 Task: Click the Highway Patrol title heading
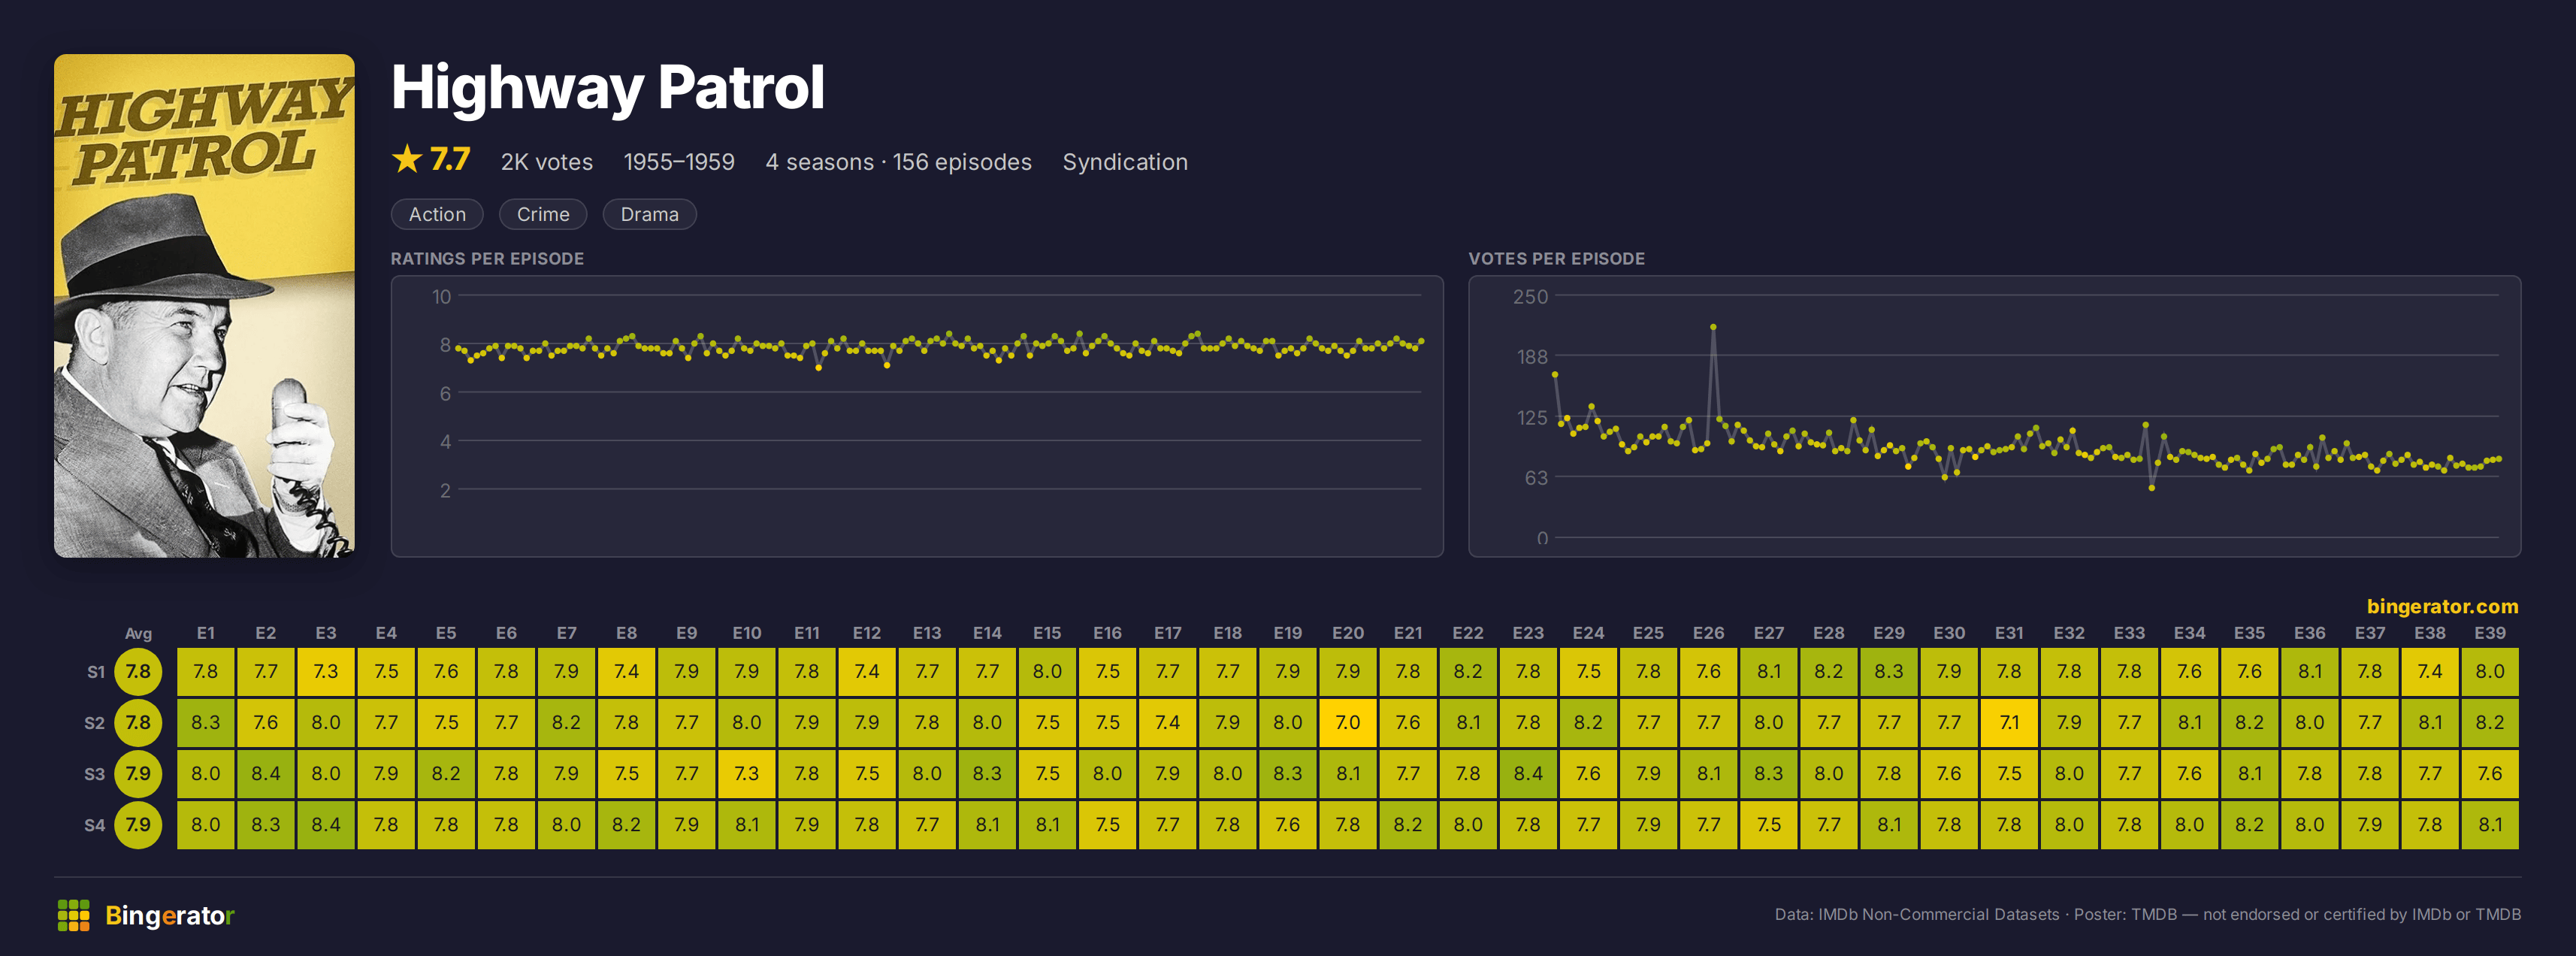point(608,88)
